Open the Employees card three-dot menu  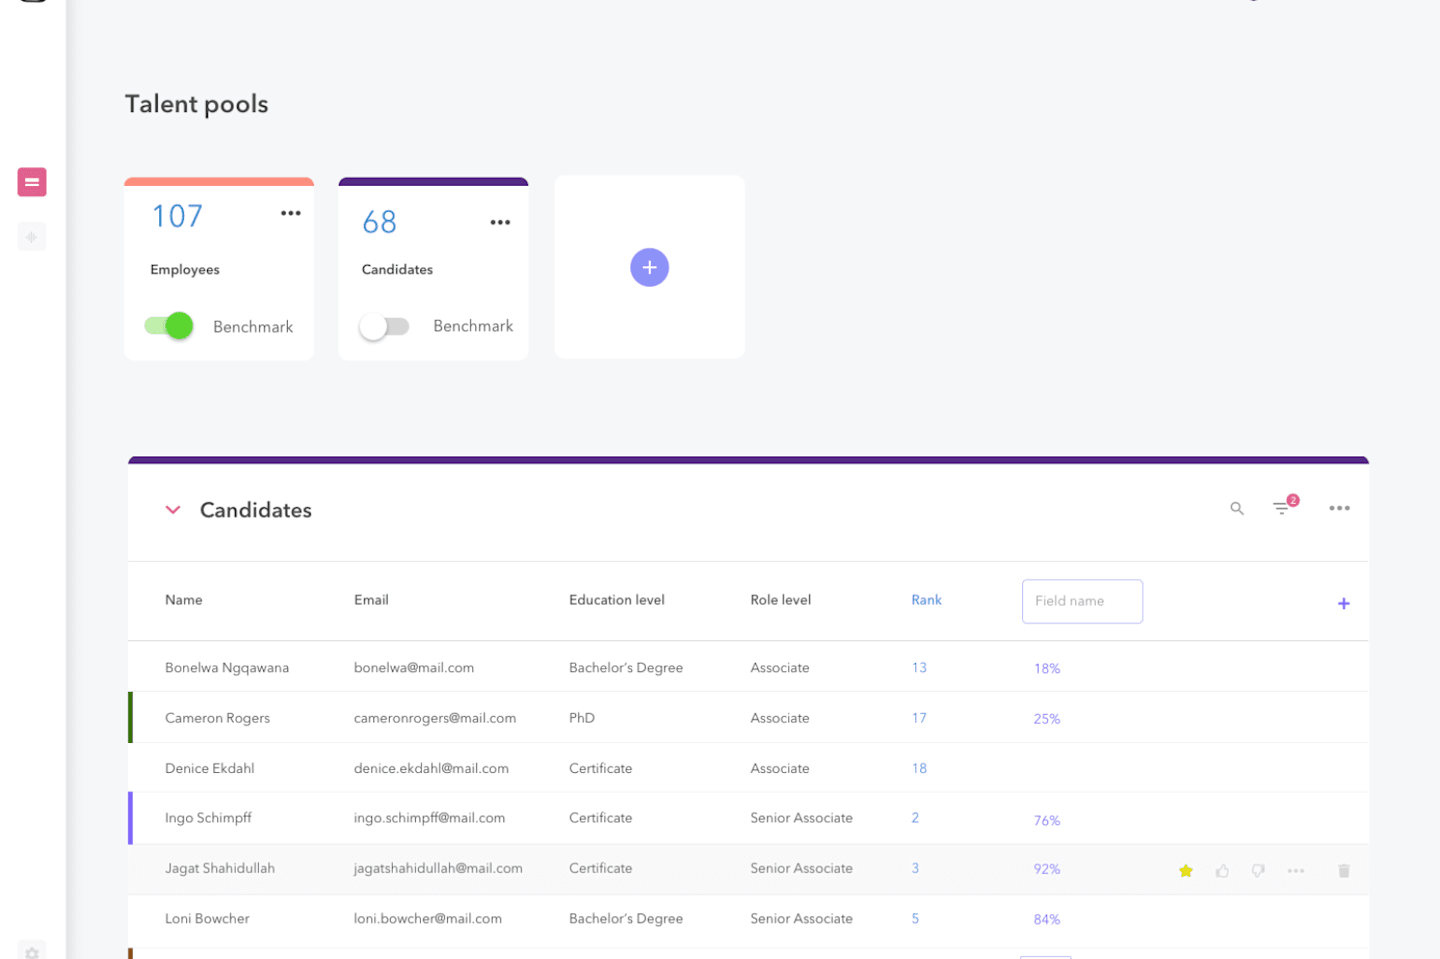[x=291, y=213]
